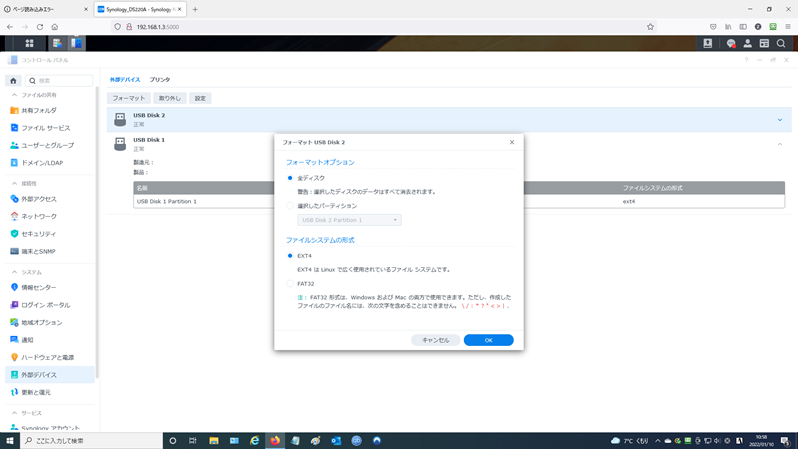Collapse the File Sharing sidebar section
Image resolution: width=798 pixels, height=449 pixels.
click(x=14, y=95)
